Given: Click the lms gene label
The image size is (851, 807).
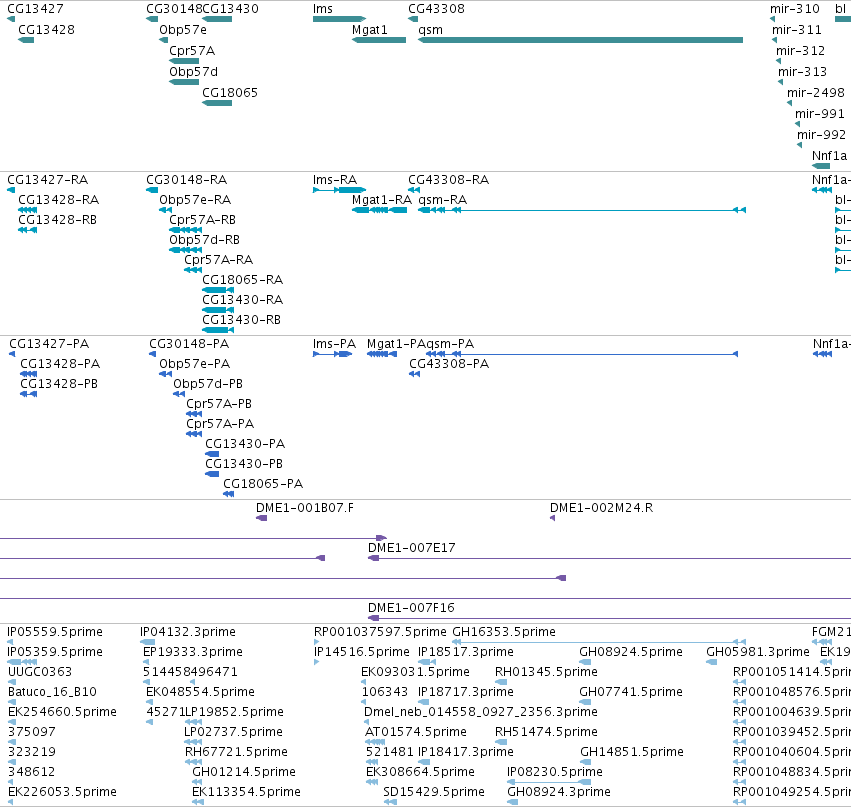Looking at the screenshot, I should (323, 9).
